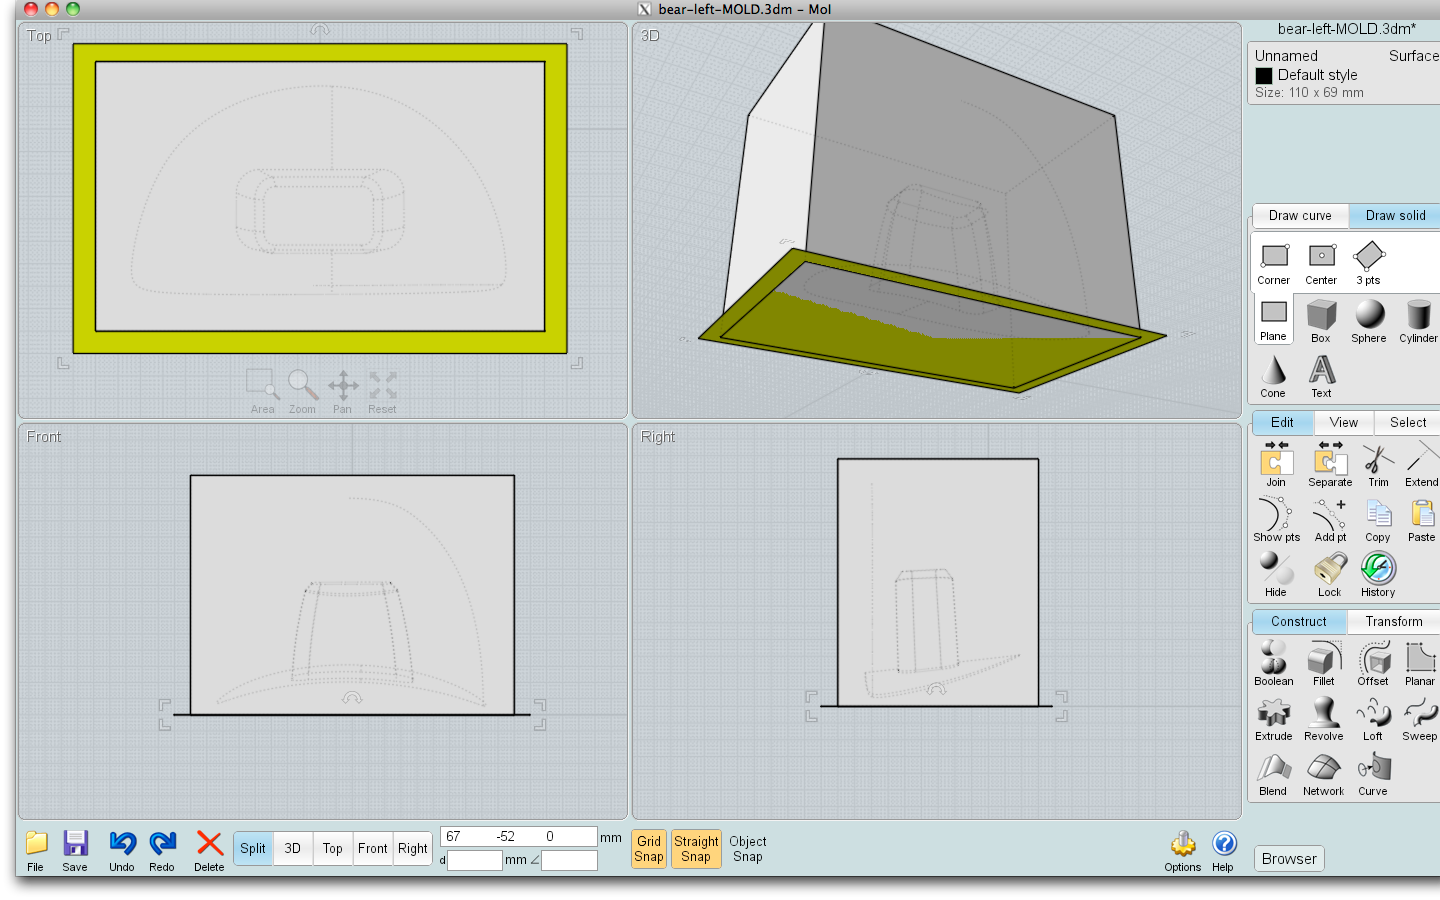Select the Center rectangle tool

point(1321,264)
